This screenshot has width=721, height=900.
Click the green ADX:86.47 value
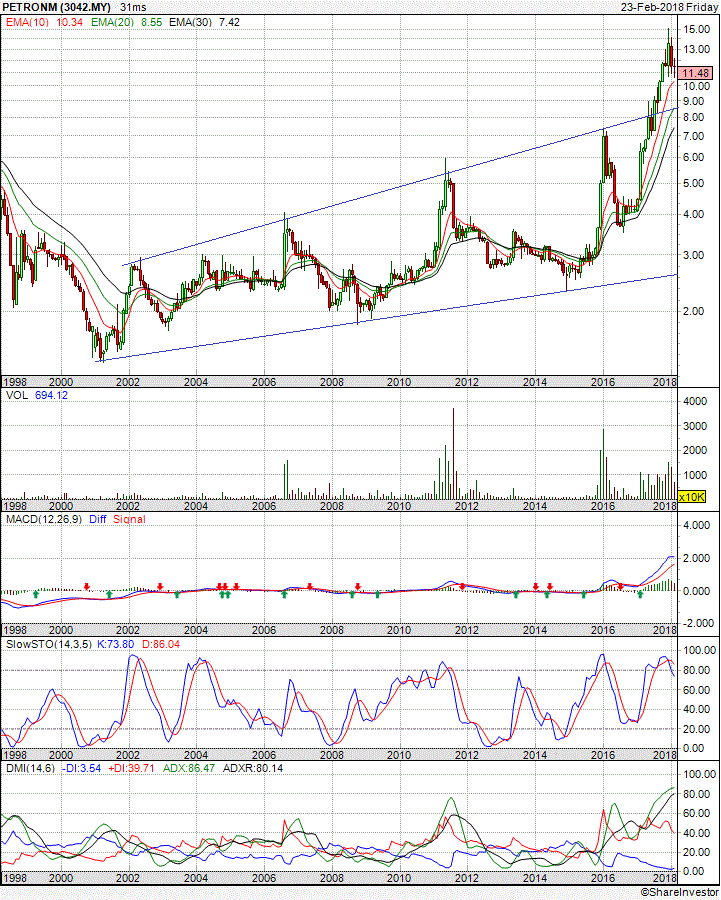point(189,768)
